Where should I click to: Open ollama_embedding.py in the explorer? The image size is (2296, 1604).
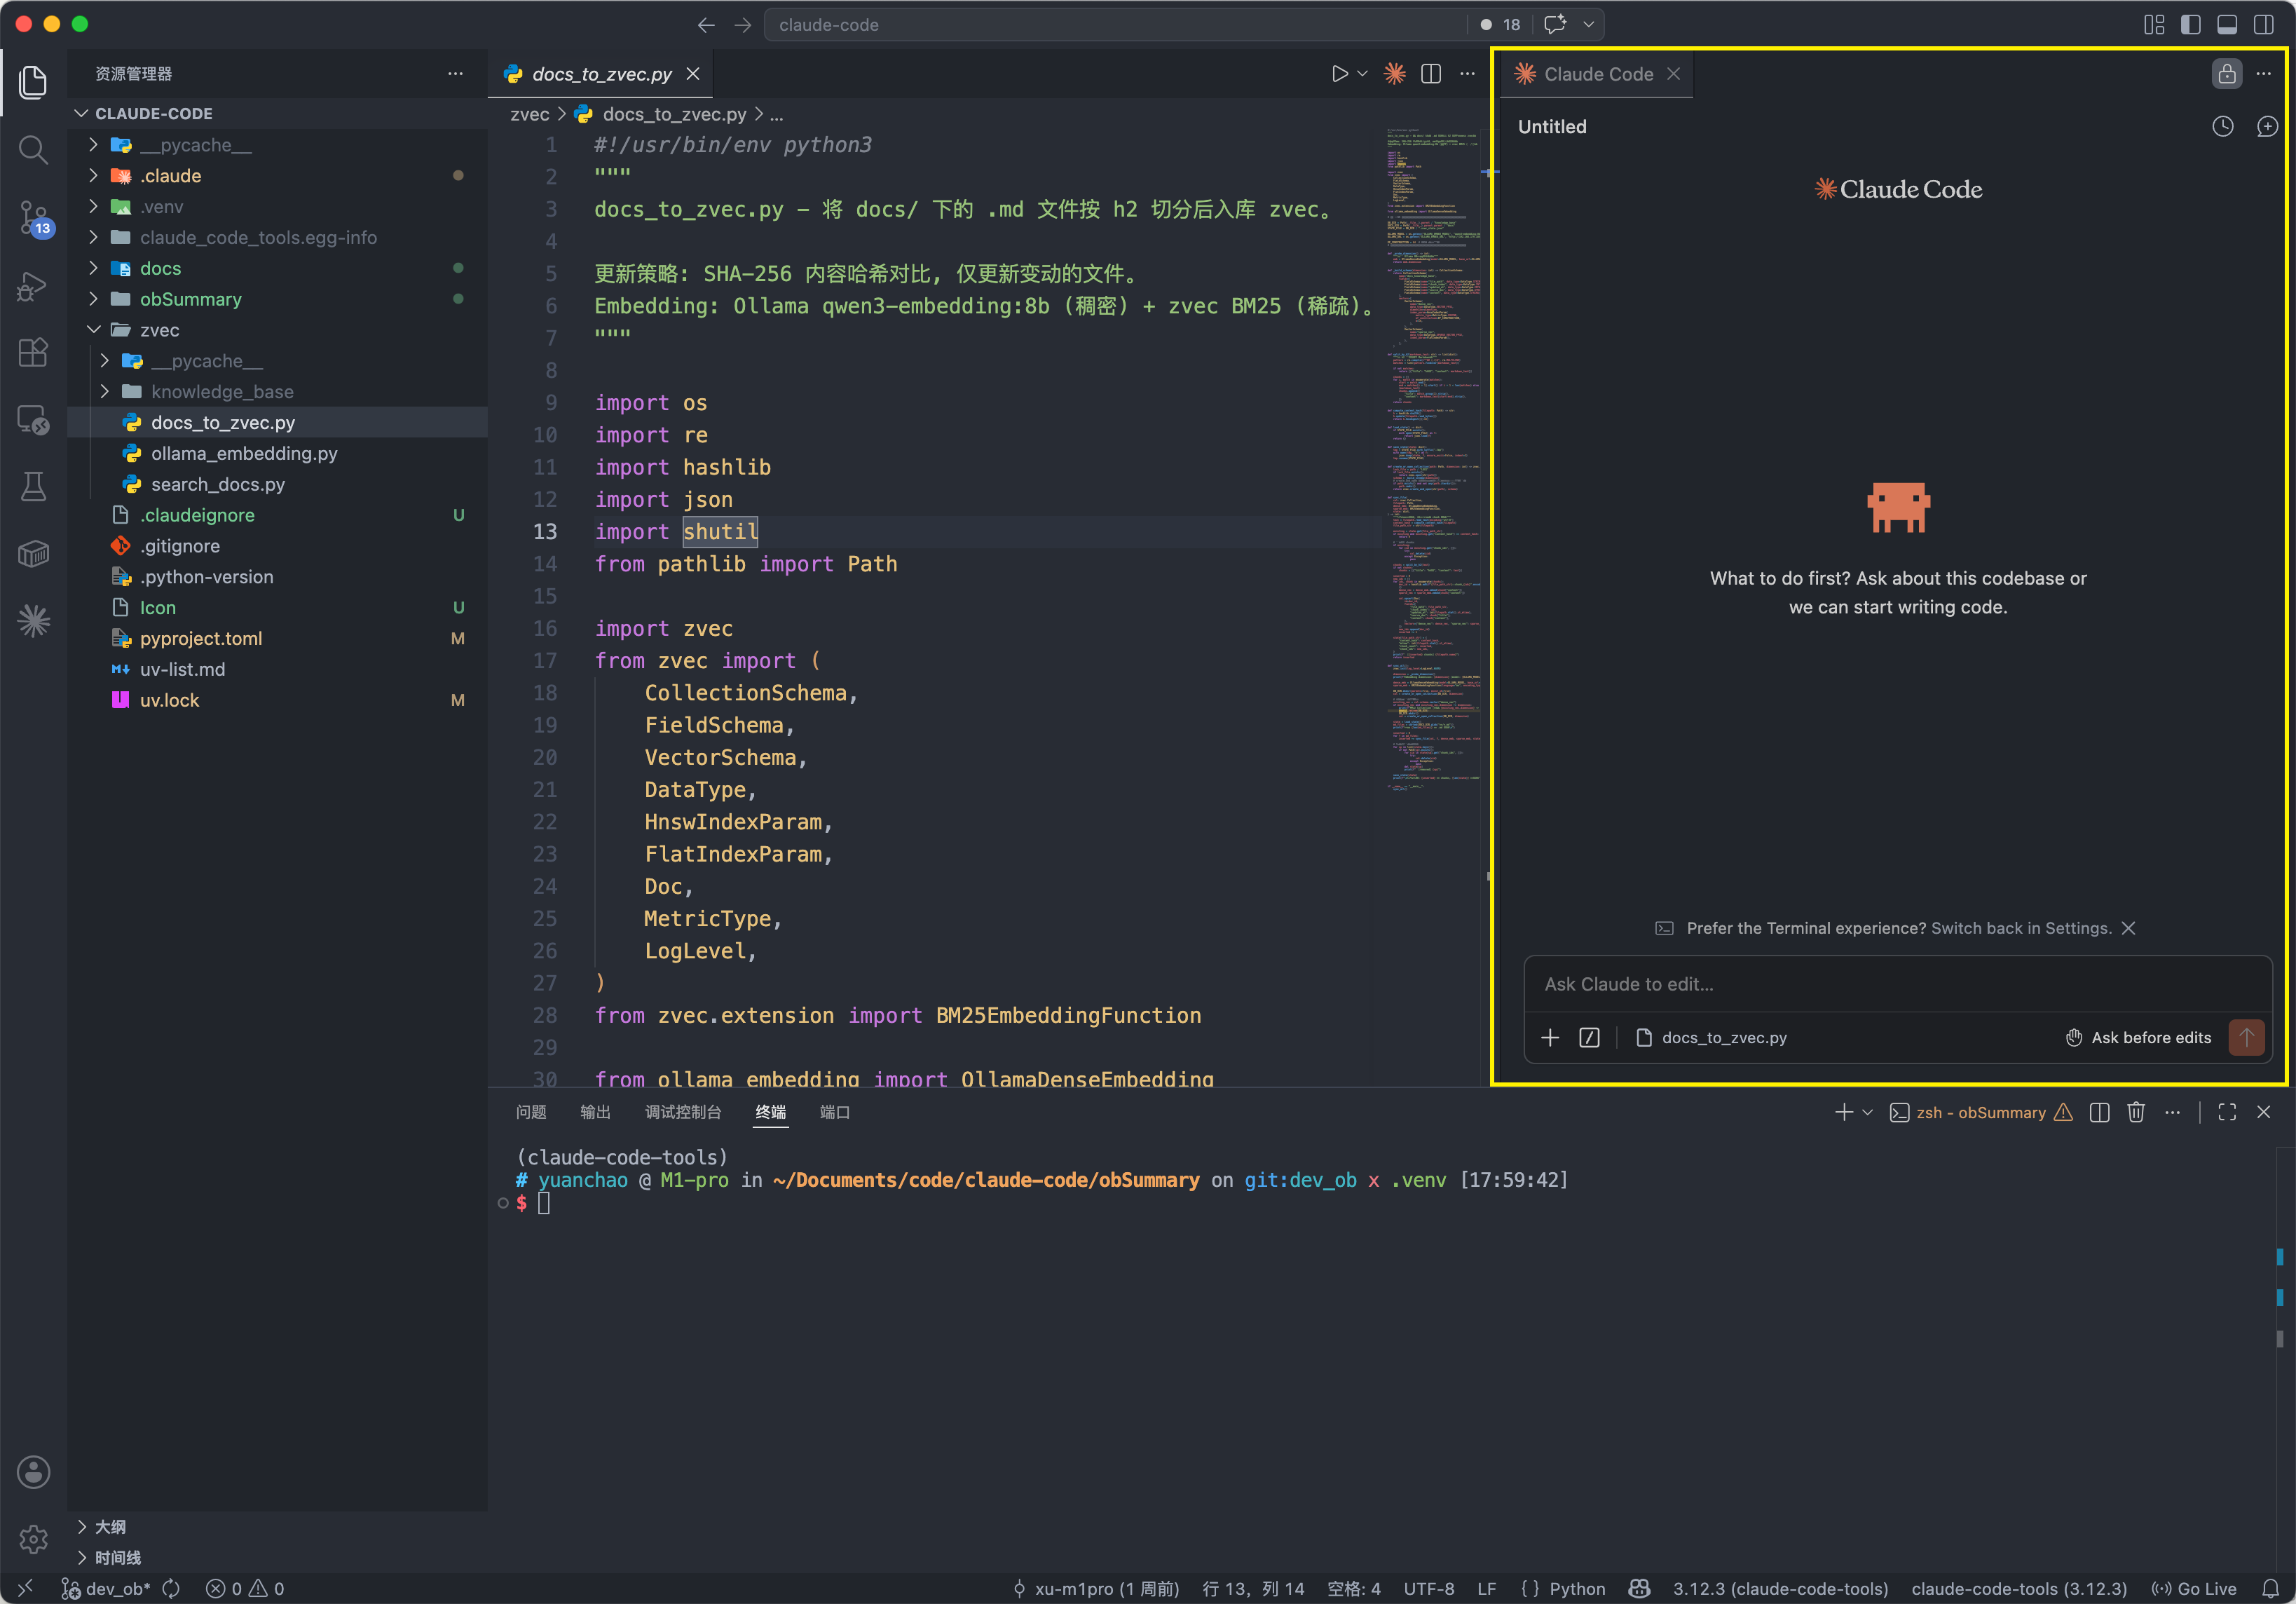[x=278, y=453]
